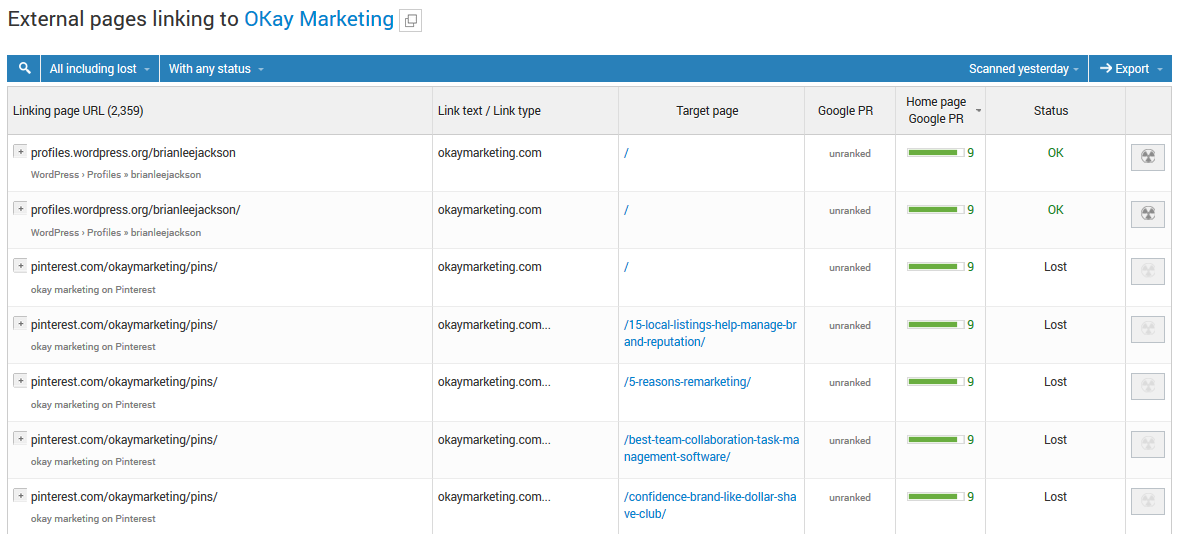The width and height of the screenshot is (1179, 534).
Task: Click the profiles.wordpress.org/brianleejackson URL without trailing slash
Action: (x=133, y=153)
